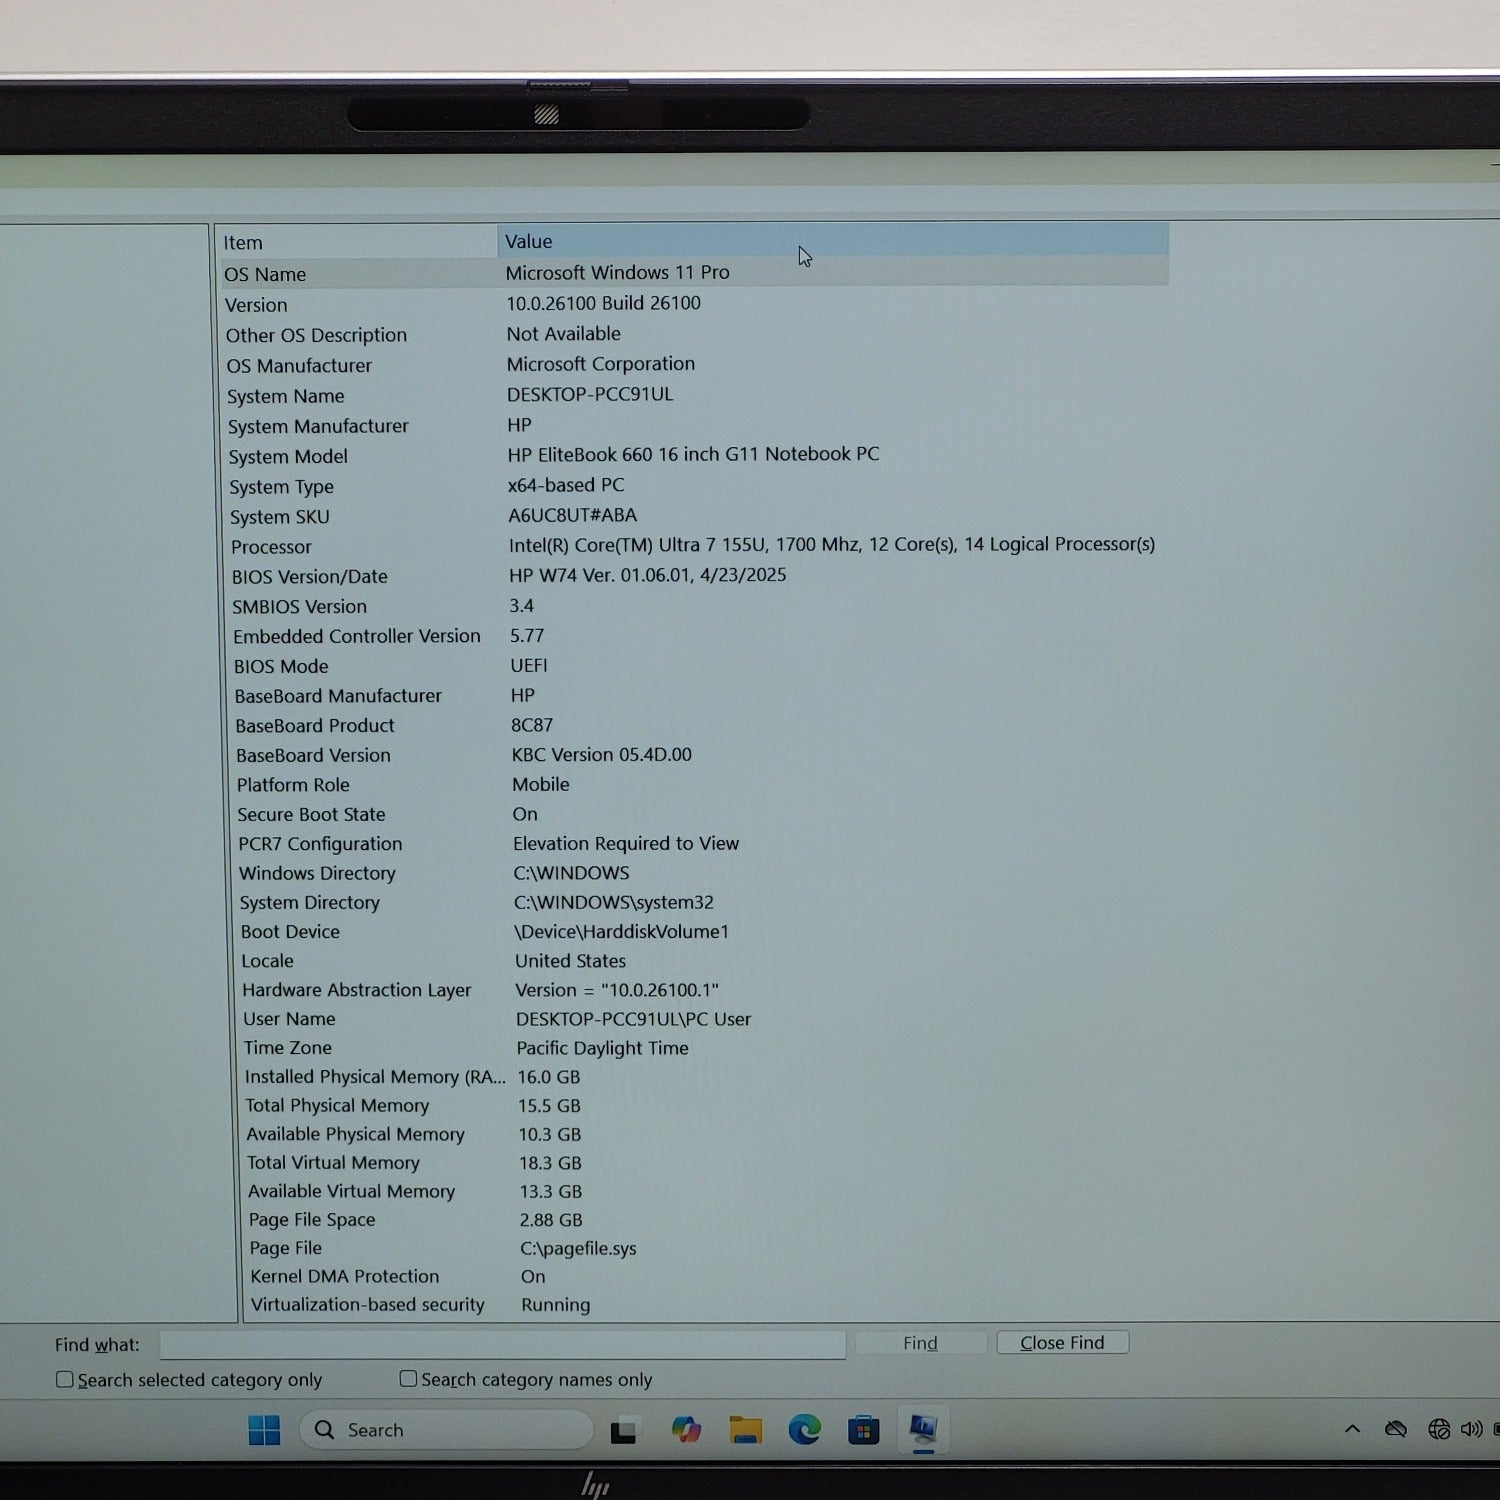Viewport: 1500px width, 1500px height.
Task: Launch Copilot from the taskbar
Action: pyautogui.click(x=686, y=1430)
